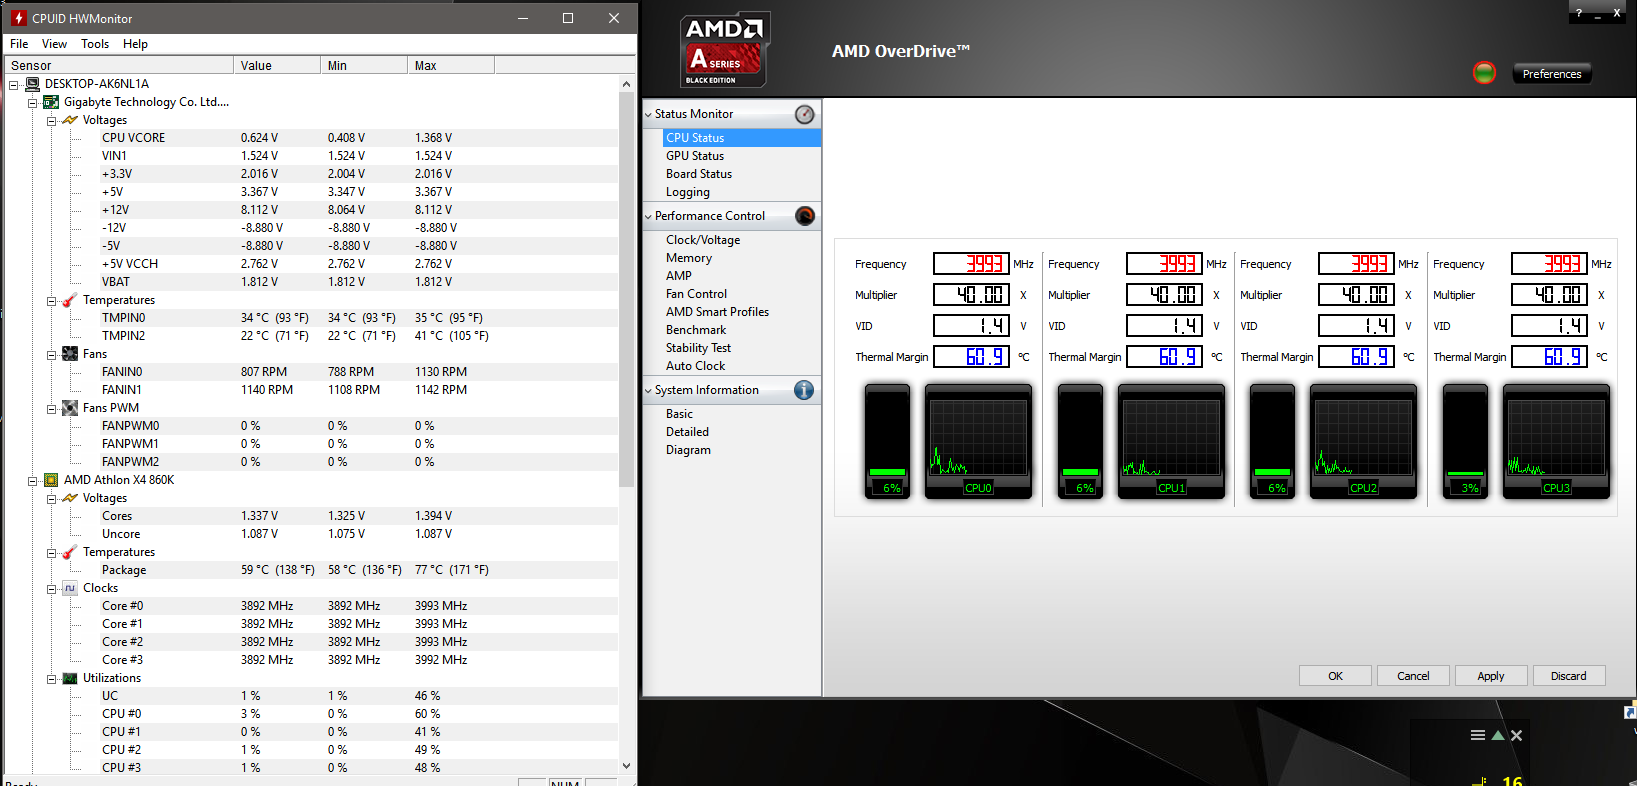Screen dimensions: 1637x786
Task: Click the fan icon beside Fans
Action: 70,354
